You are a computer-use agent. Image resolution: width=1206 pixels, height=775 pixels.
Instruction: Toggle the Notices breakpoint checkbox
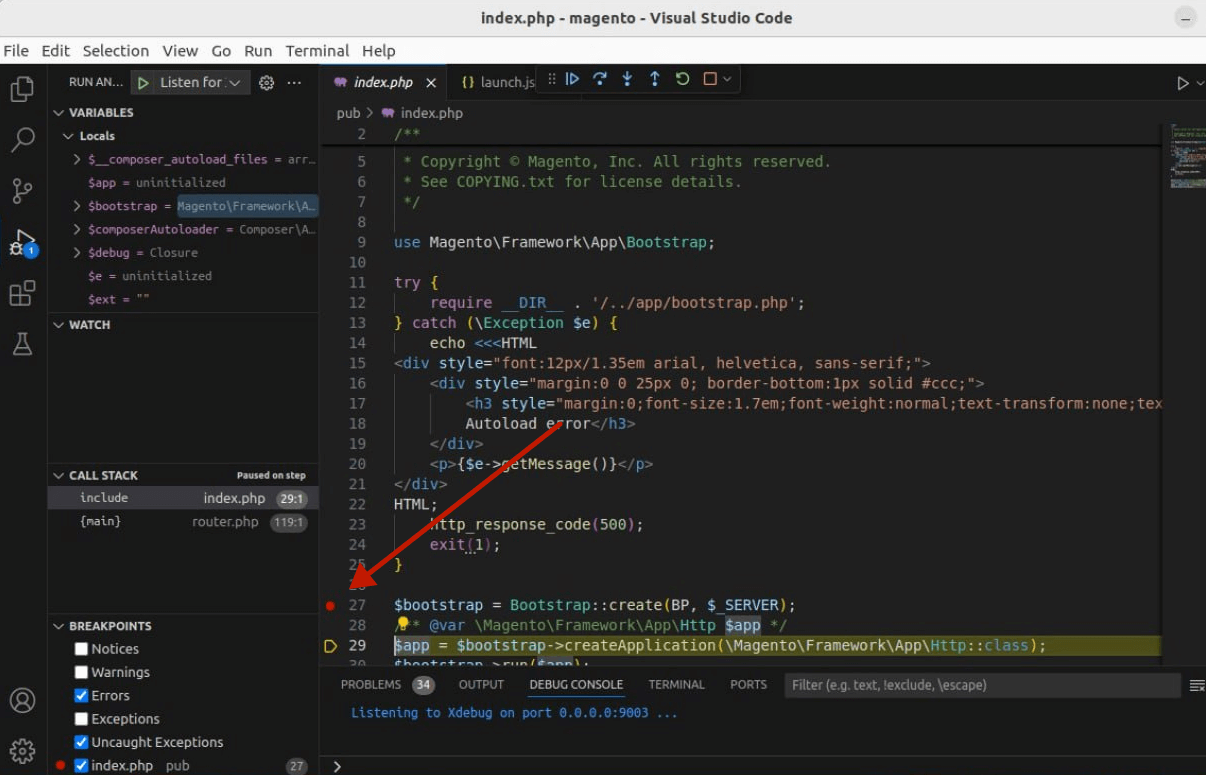(x=82, y=649)
